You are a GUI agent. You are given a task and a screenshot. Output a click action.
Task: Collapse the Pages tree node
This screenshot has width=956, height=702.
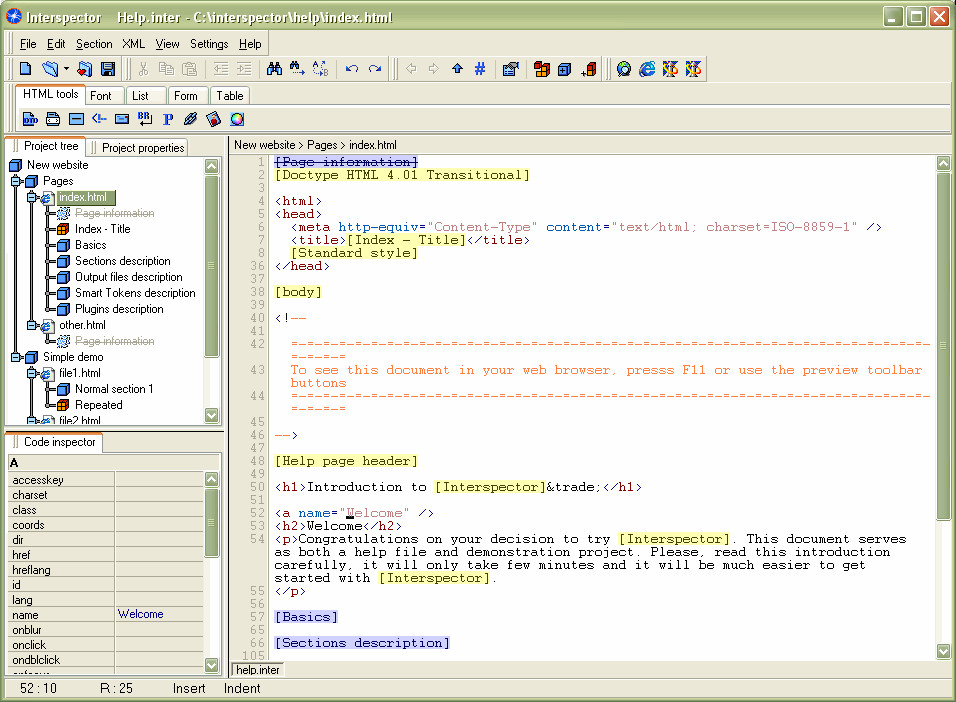point(16,181)
